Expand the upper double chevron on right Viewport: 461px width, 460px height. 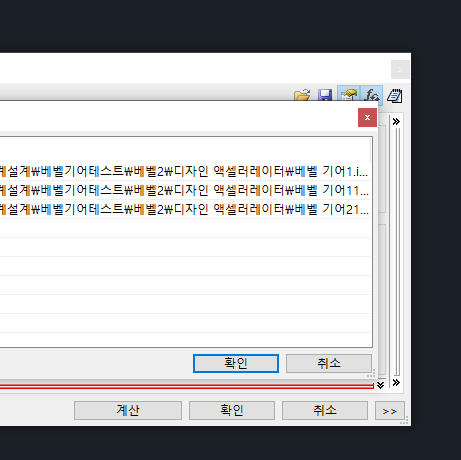pos(396,121)
